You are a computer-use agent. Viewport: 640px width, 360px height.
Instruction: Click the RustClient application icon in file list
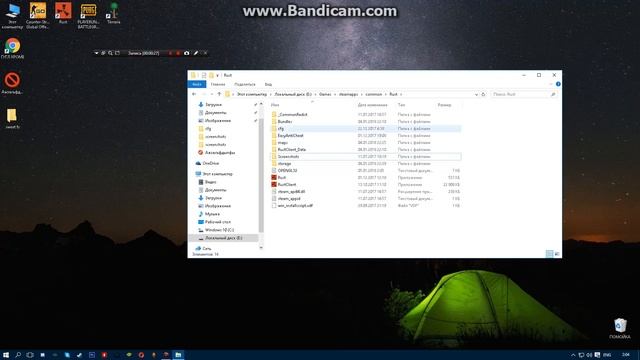(x=274, y=184)
